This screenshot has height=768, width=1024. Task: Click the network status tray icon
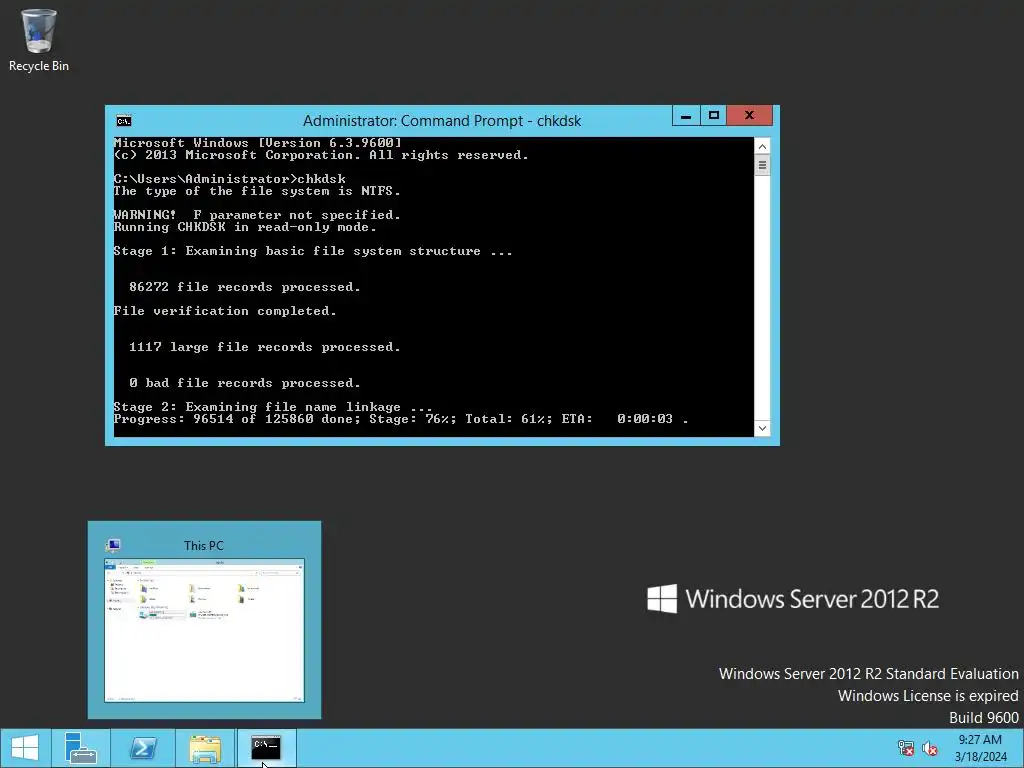[x=906, y=748]
